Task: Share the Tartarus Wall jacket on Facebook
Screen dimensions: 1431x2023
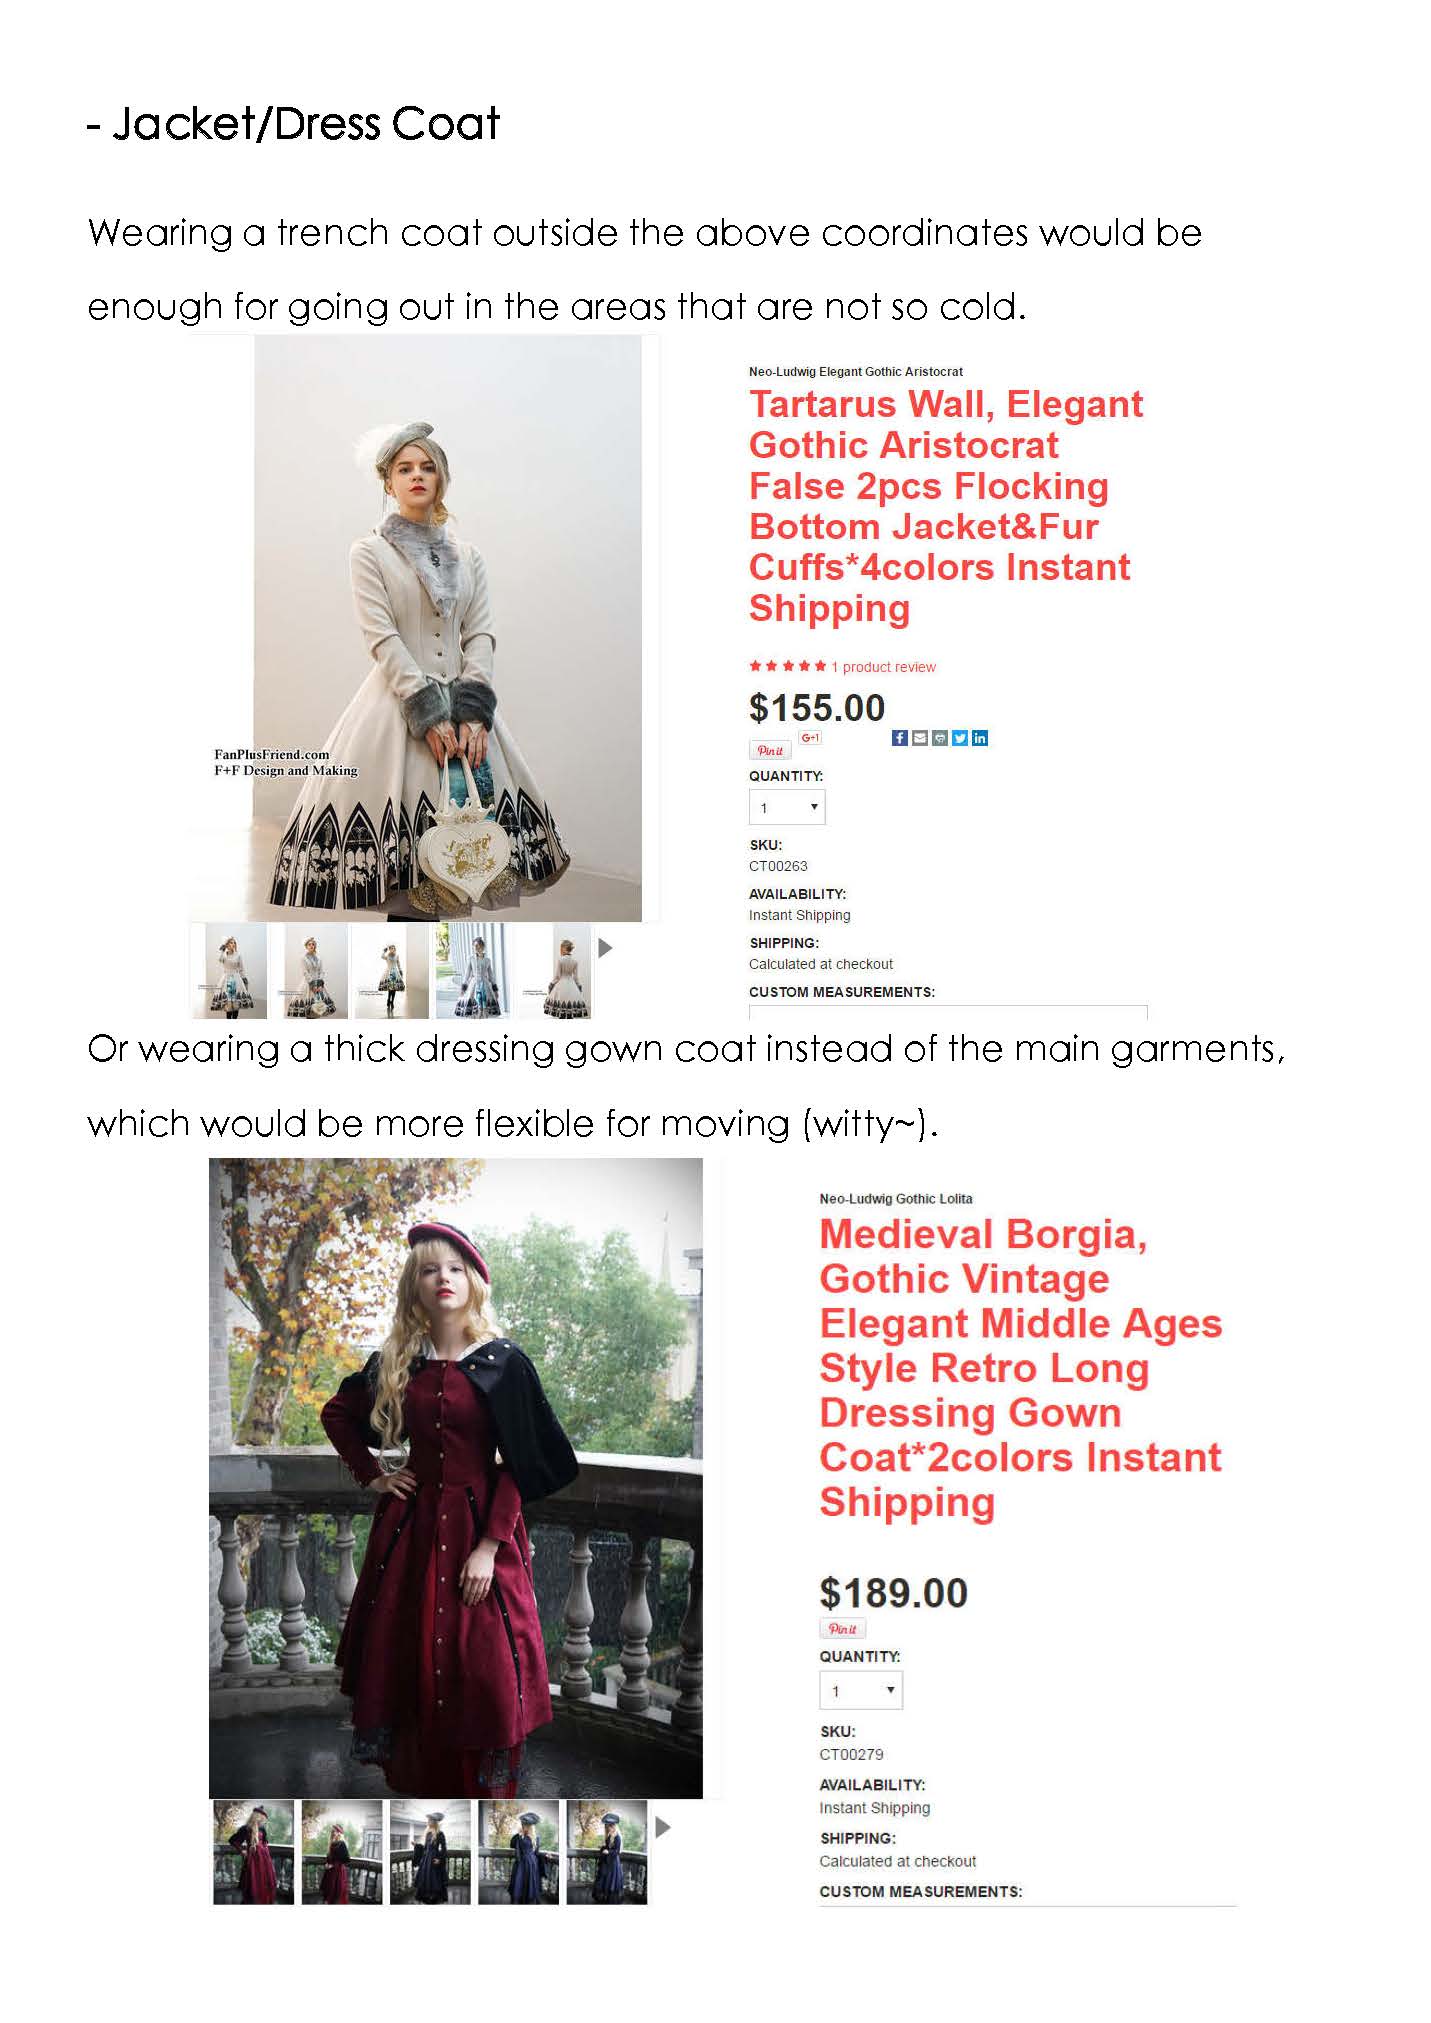Action: (x=900, y=738)
